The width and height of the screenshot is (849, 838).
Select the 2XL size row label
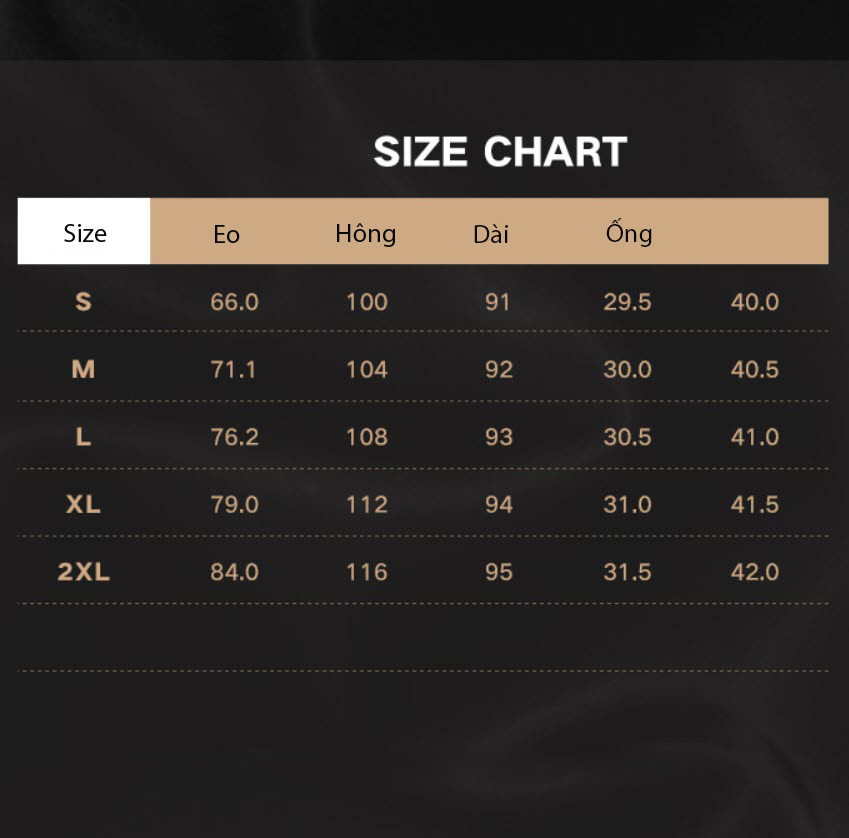(x=83, y=572)
